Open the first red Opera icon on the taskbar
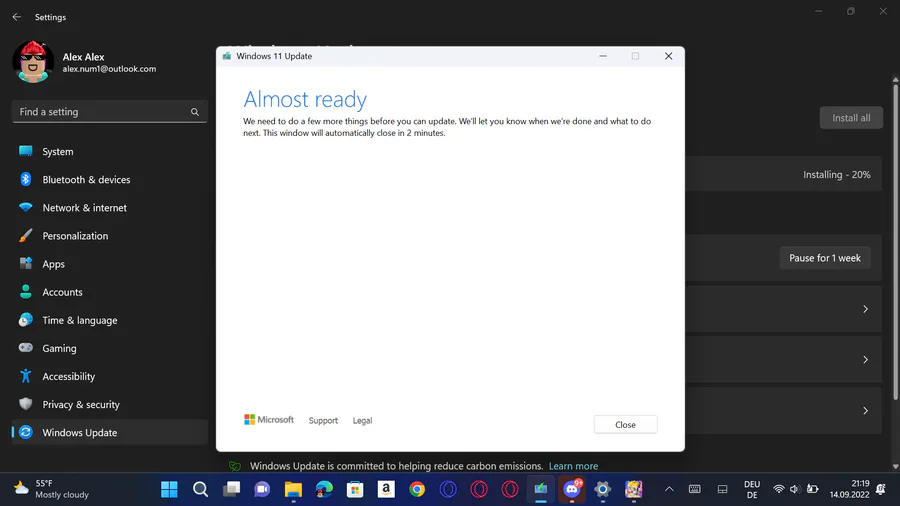This screenshot has width=900, height=506. click(479, 489)
